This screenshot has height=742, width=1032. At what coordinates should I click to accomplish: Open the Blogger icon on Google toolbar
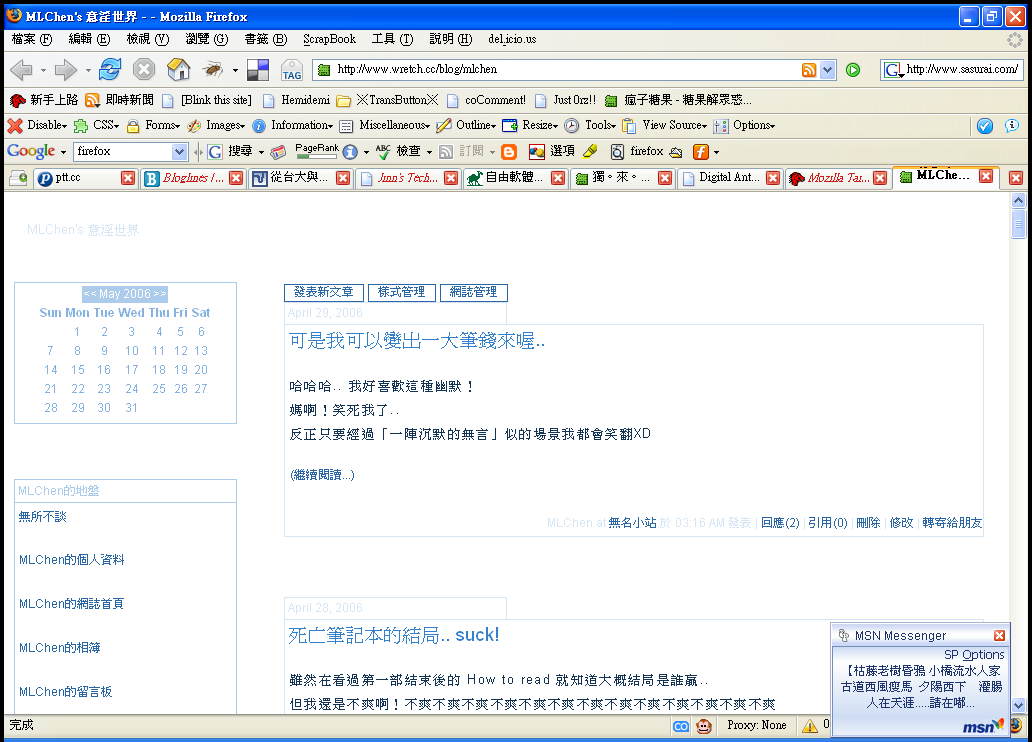click(509, 152)
